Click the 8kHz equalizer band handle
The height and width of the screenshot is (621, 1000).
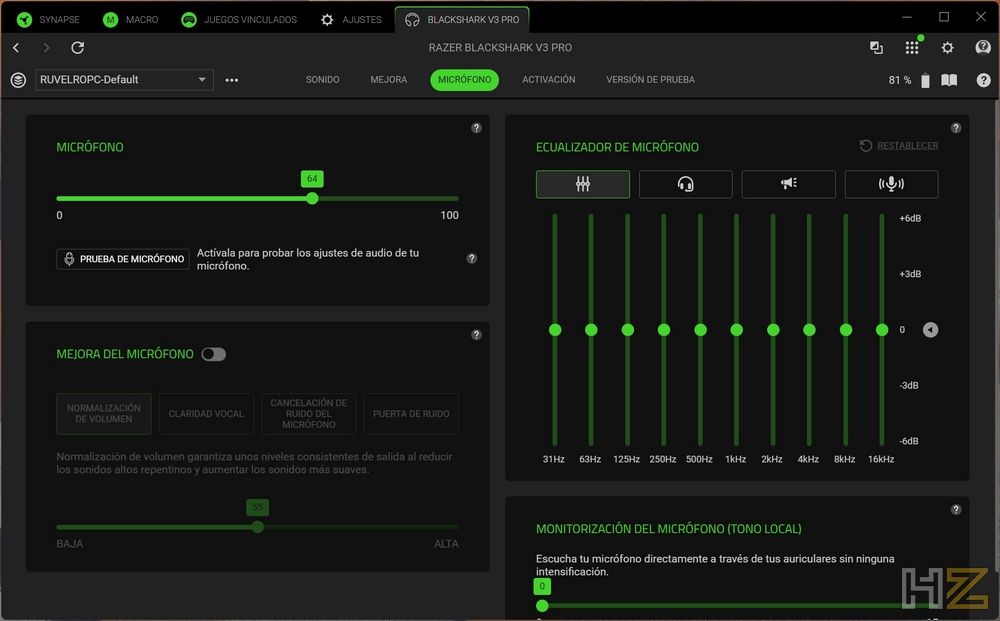coord(846,330)
